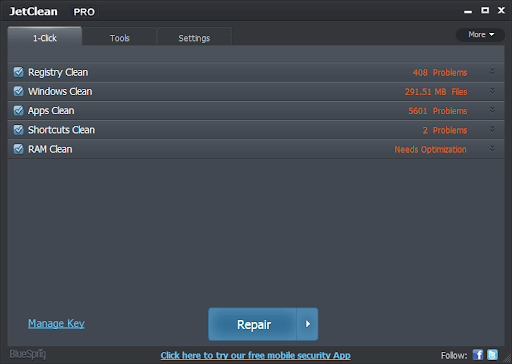Click the Repair button
This screenshot has height=364, width=512.
click(x=253, y=324)
